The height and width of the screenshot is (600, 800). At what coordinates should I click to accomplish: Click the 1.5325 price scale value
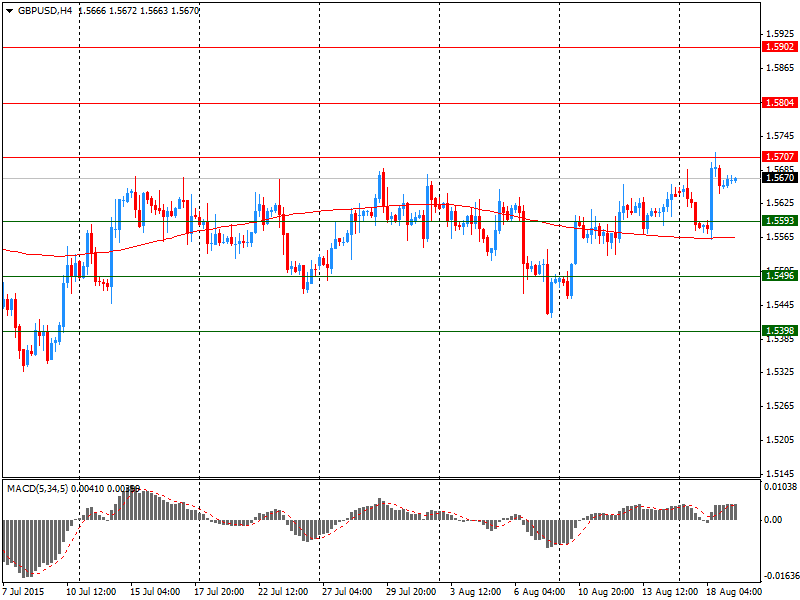pyautogui.click(x=780, y=372)
